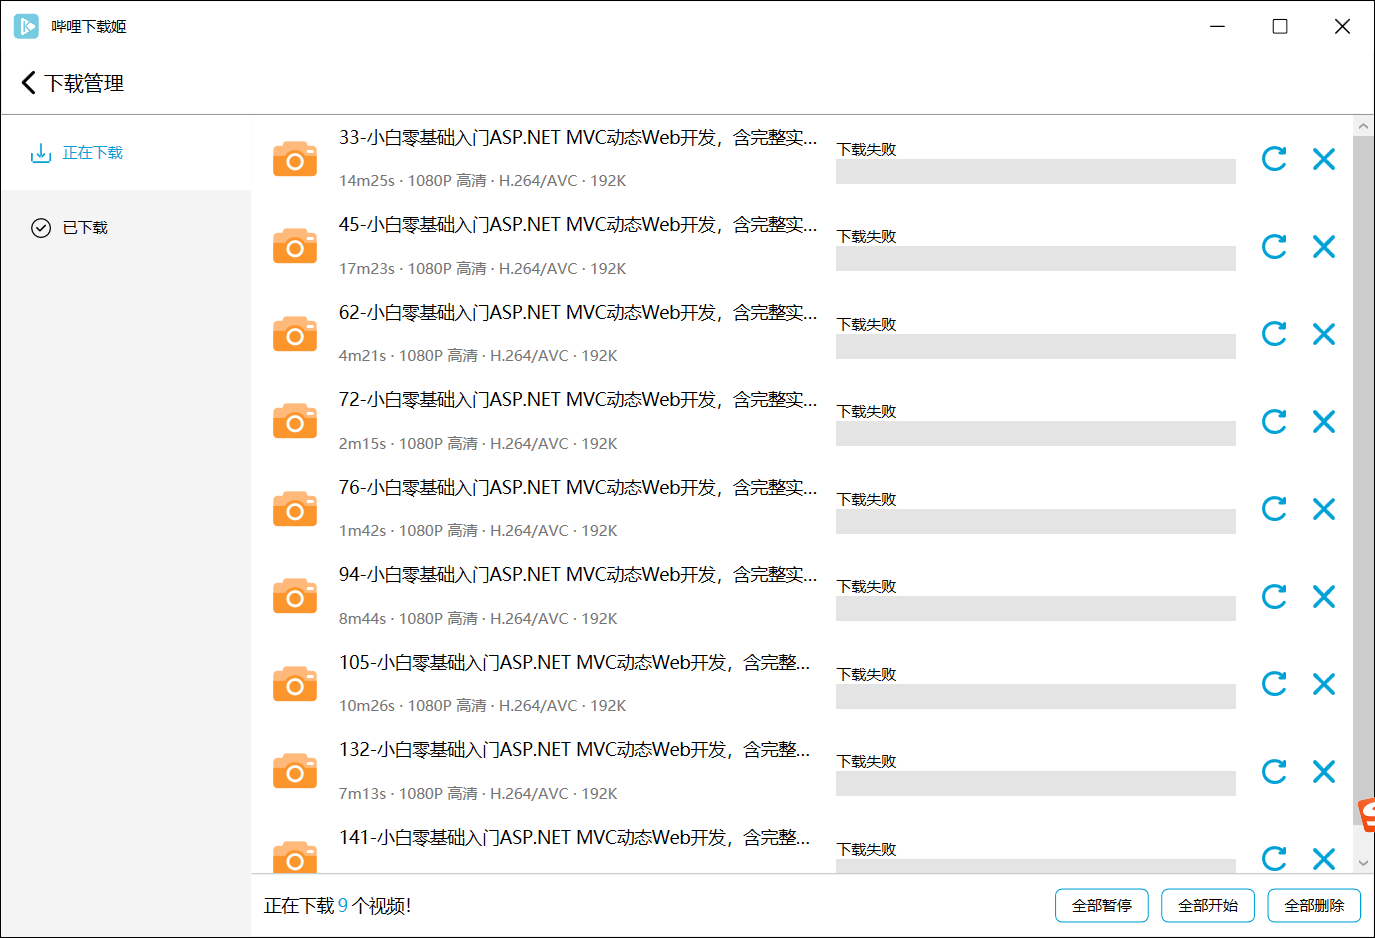This screenshot has height=938, width=1375.
Task: Click thumbnail of video 62
Action: point(295,334)
